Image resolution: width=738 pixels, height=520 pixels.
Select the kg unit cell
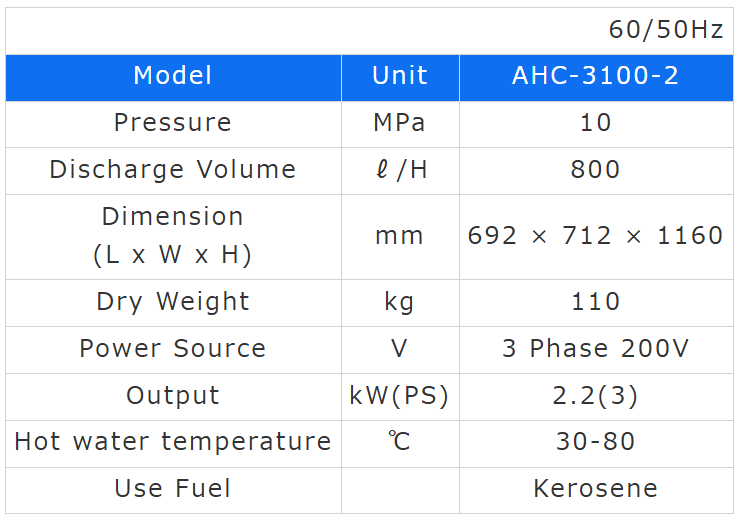coord(399,302)
